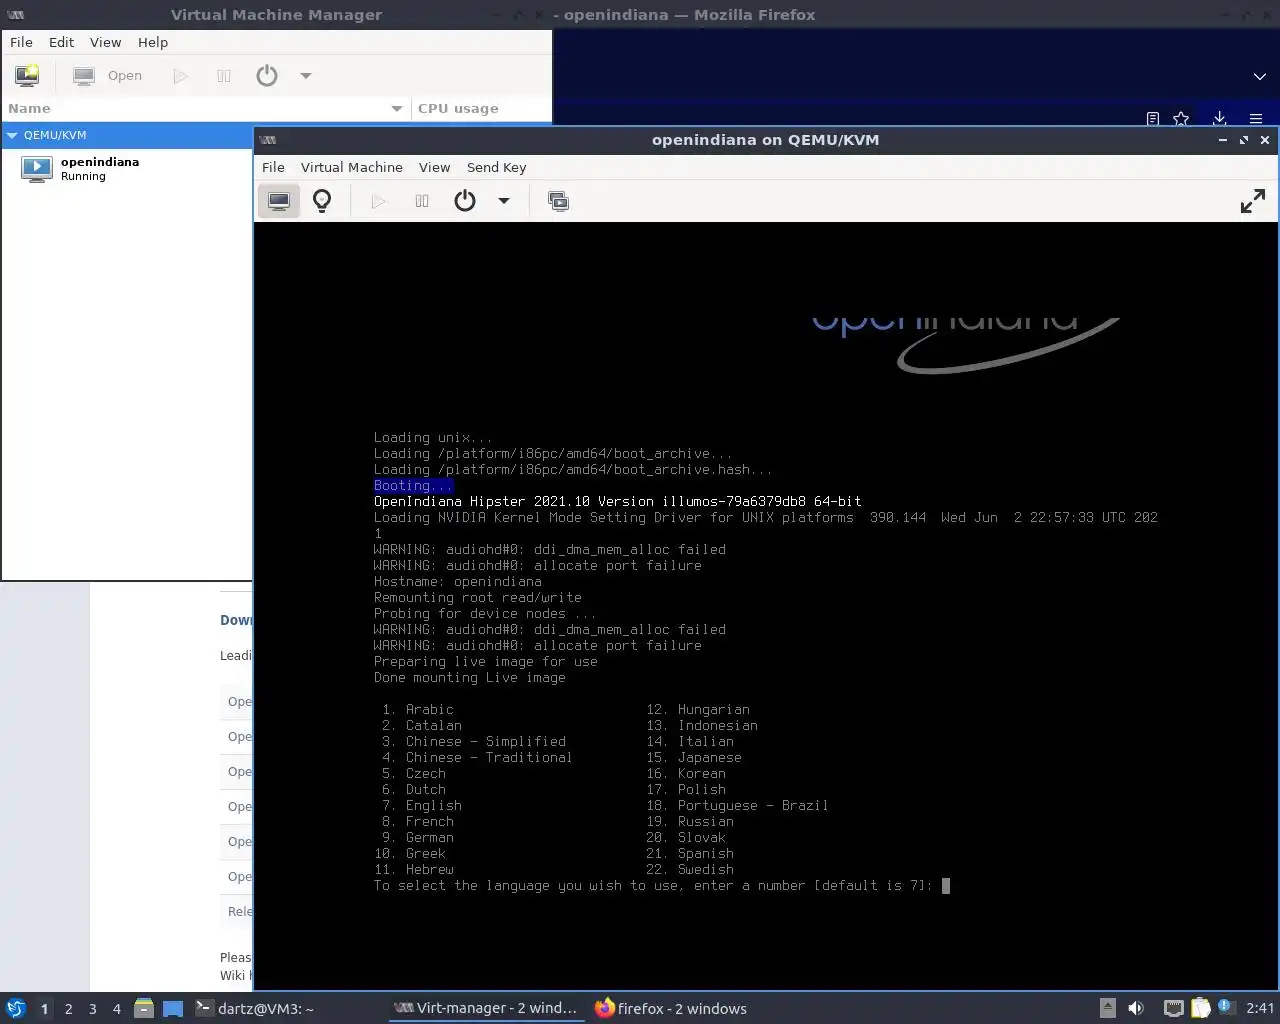Switch to workspace 2

68,1009
